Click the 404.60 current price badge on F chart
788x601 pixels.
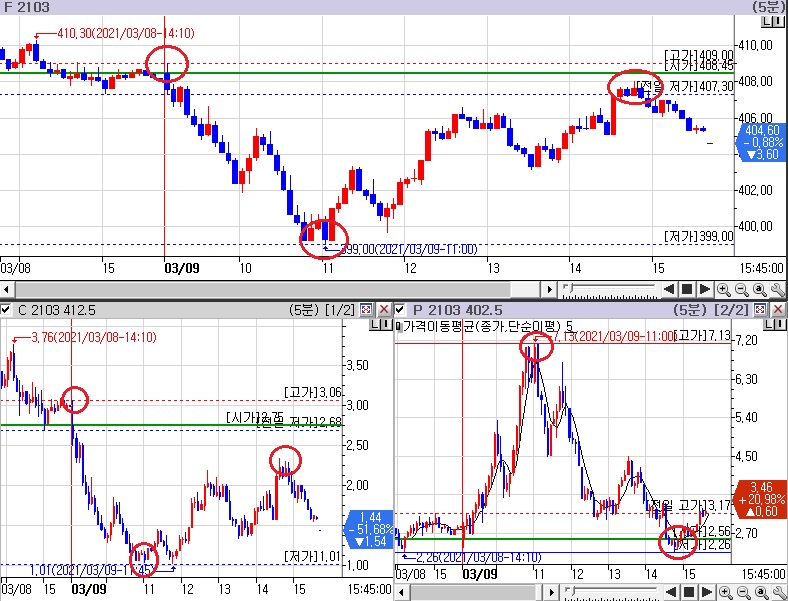(761, 142)
